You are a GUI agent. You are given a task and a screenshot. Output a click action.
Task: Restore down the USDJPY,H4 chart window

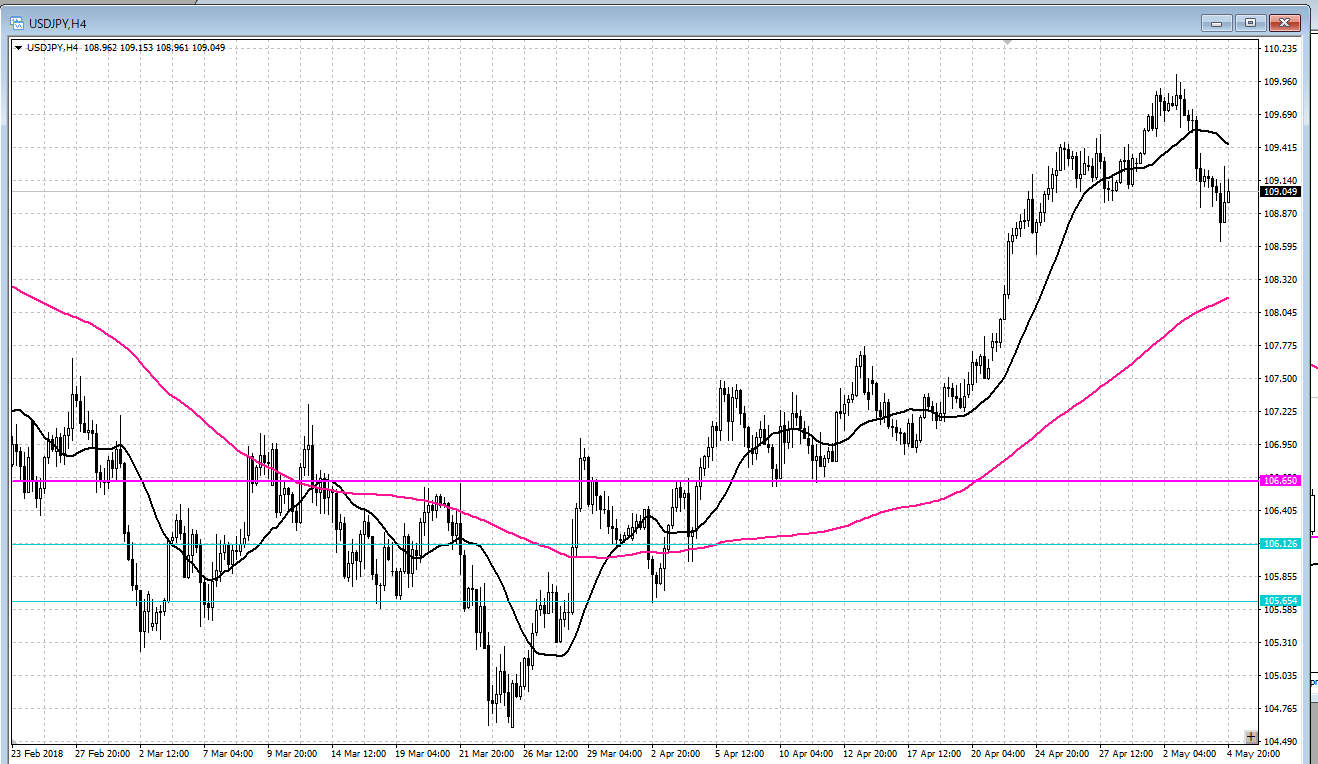point(1250,22)
